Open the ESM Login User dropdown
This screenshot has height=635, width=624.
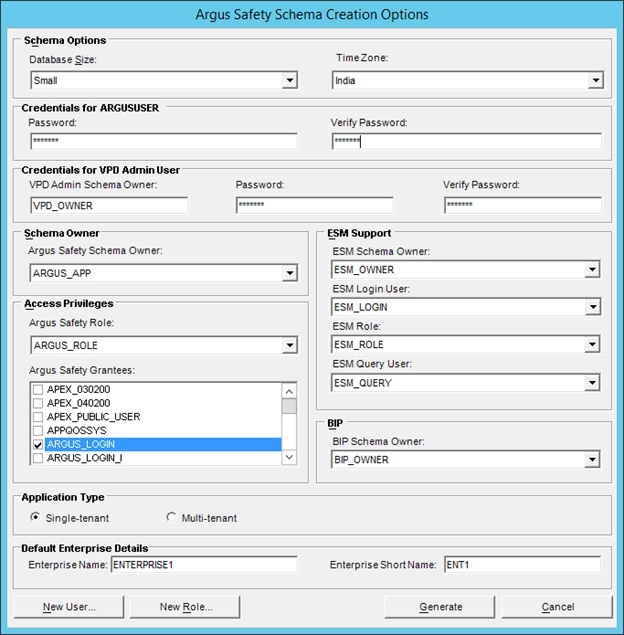(592, 307)
